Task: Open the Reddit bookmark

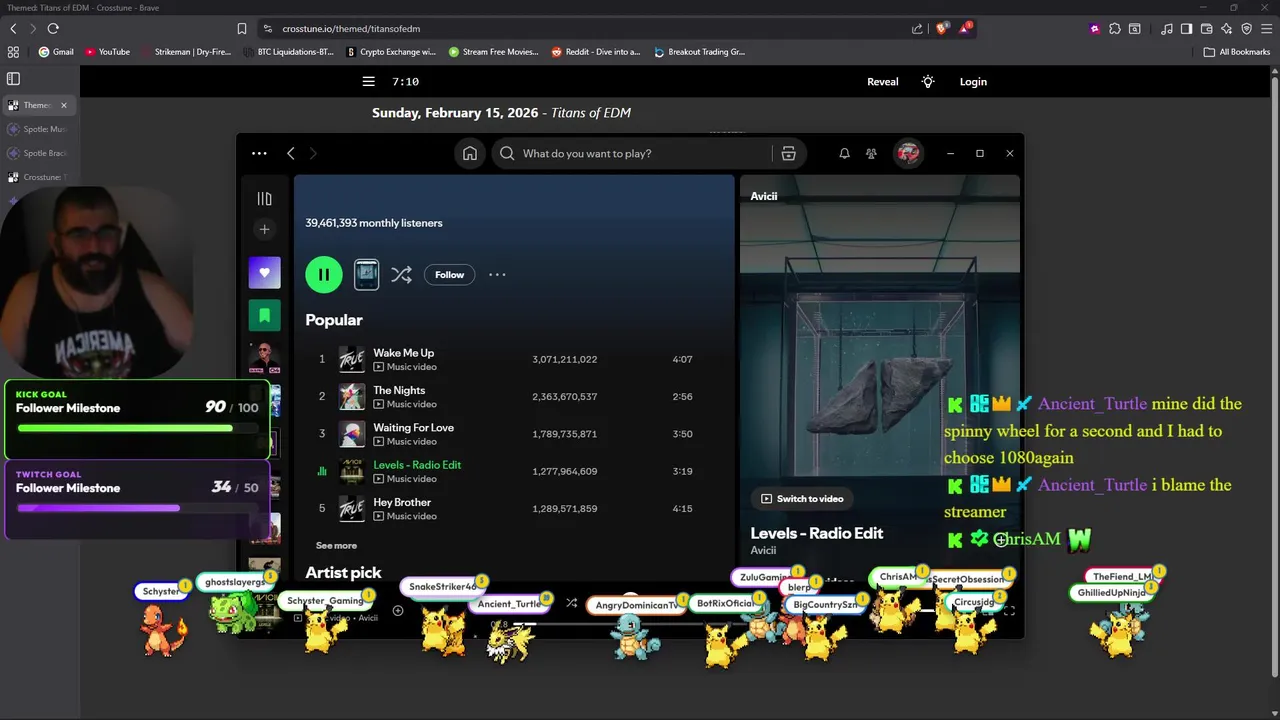Action: point(596,52)
